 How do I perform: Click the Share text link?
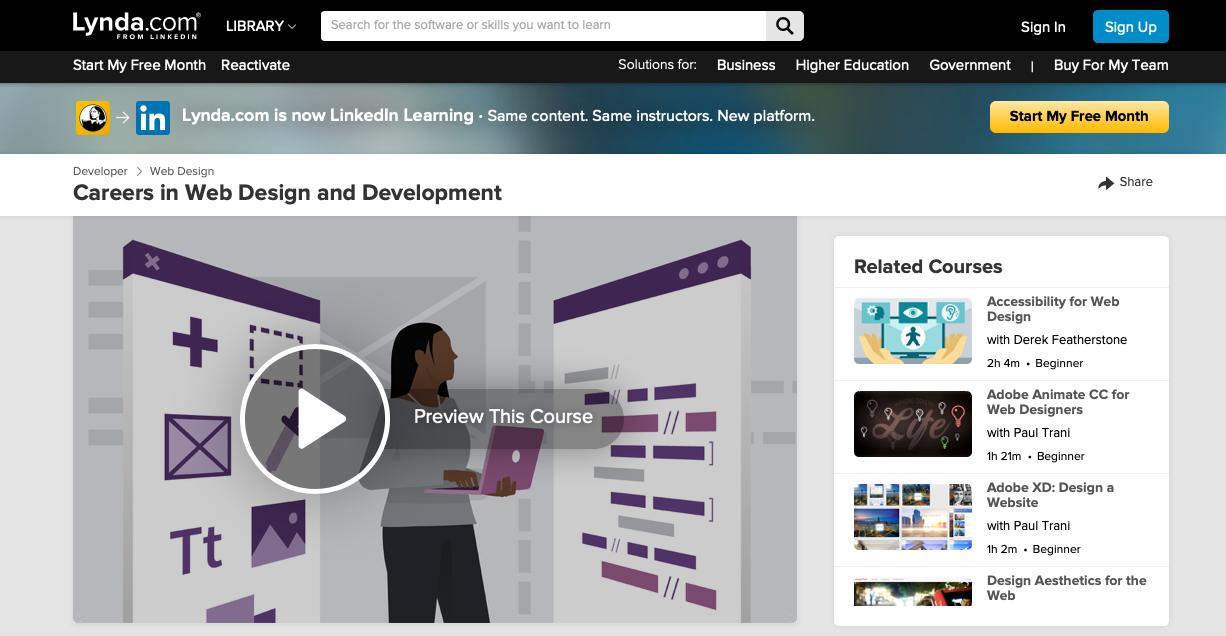tap(1136, 182)
